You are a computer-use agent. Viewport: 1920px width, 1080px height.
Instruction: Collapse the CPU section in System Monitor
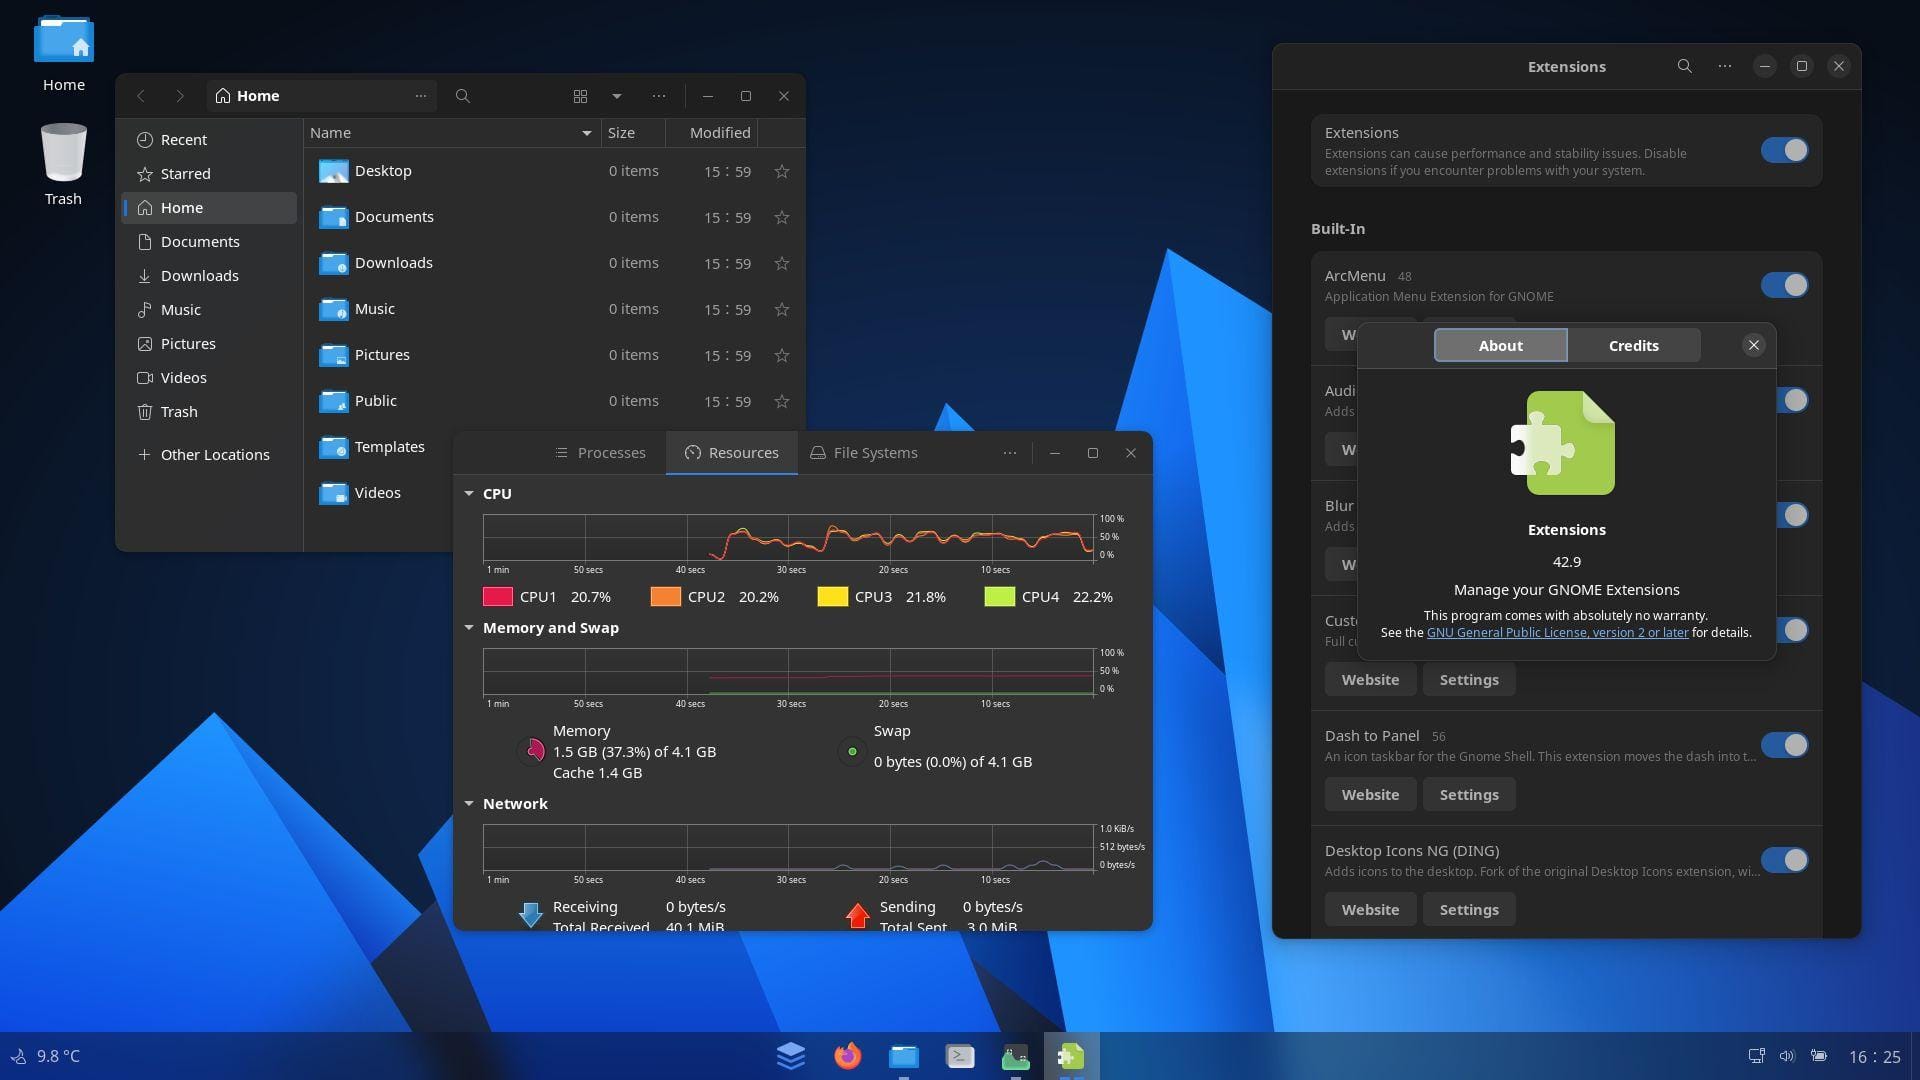[x=469, y=492]
